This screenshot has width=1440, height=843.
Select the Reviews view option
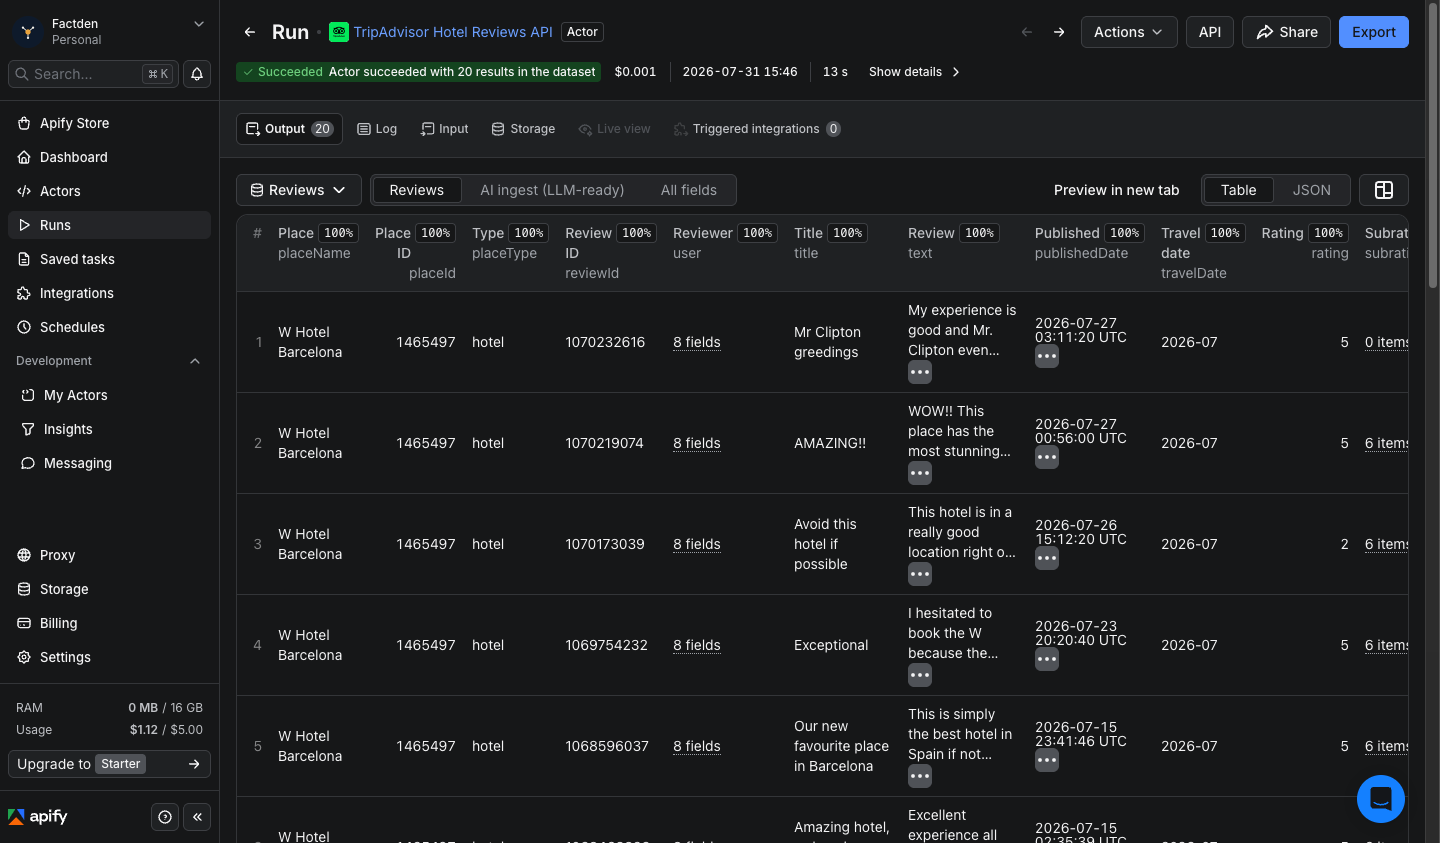[x=416, y=190]
